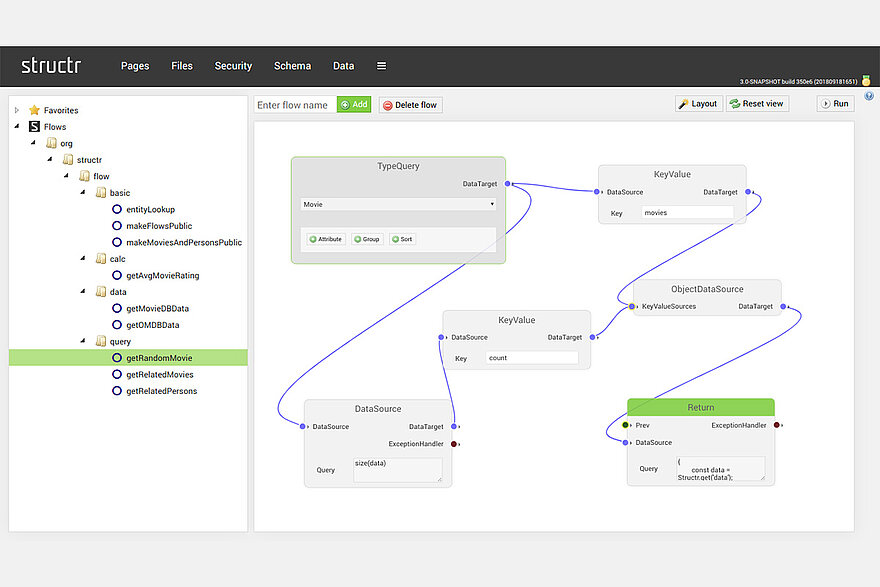The width and height of the screenshot is (880, 587).
Task: Click the Enter flow name field
Action: coord(295,105)
